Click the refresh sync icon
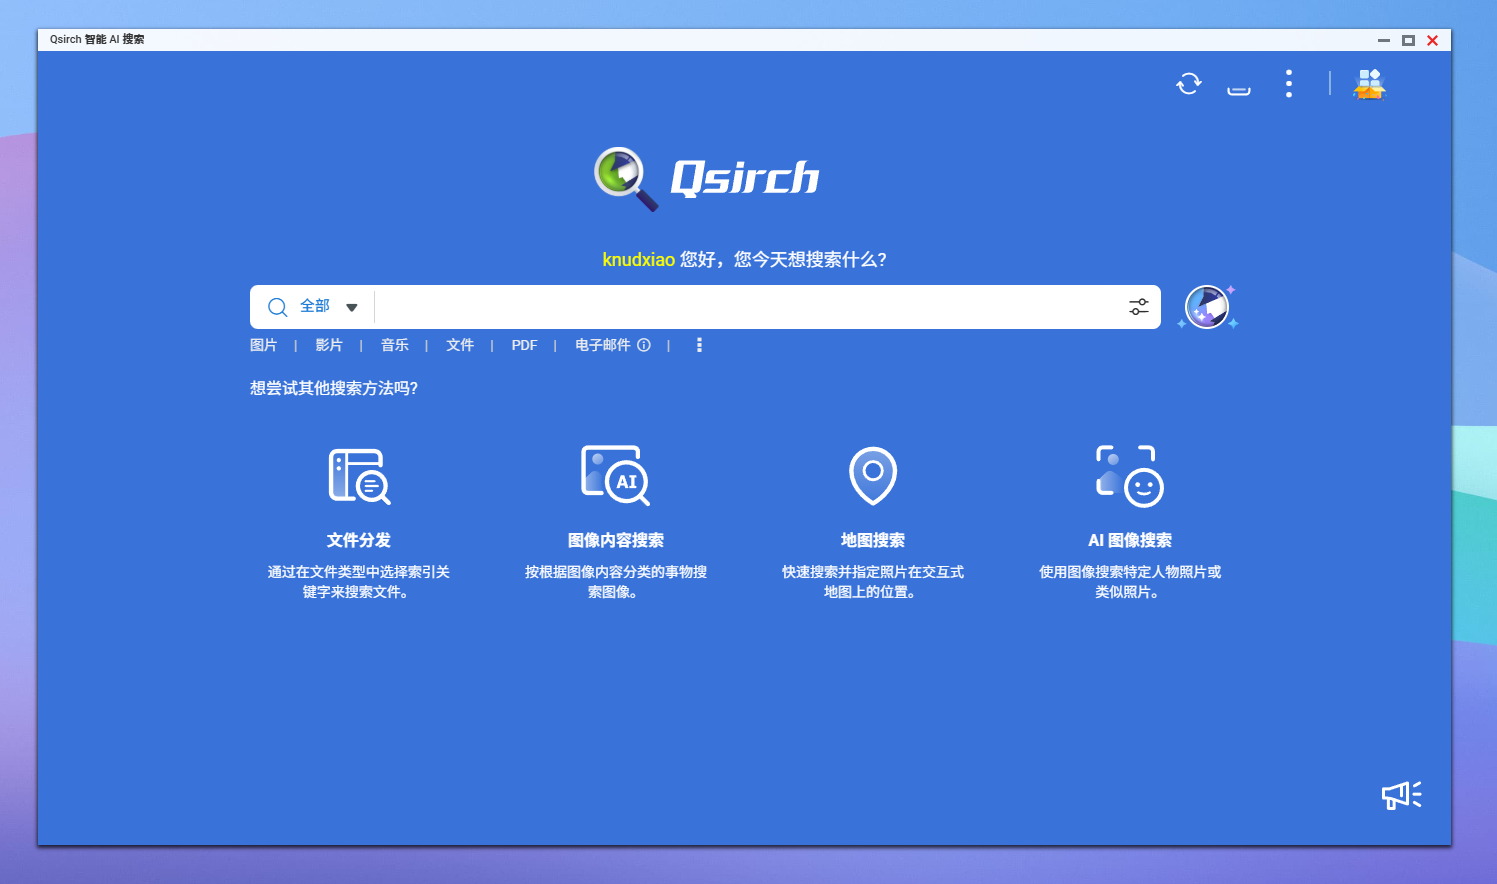Screen dimensions: 1497x884 click(1188, 84)
